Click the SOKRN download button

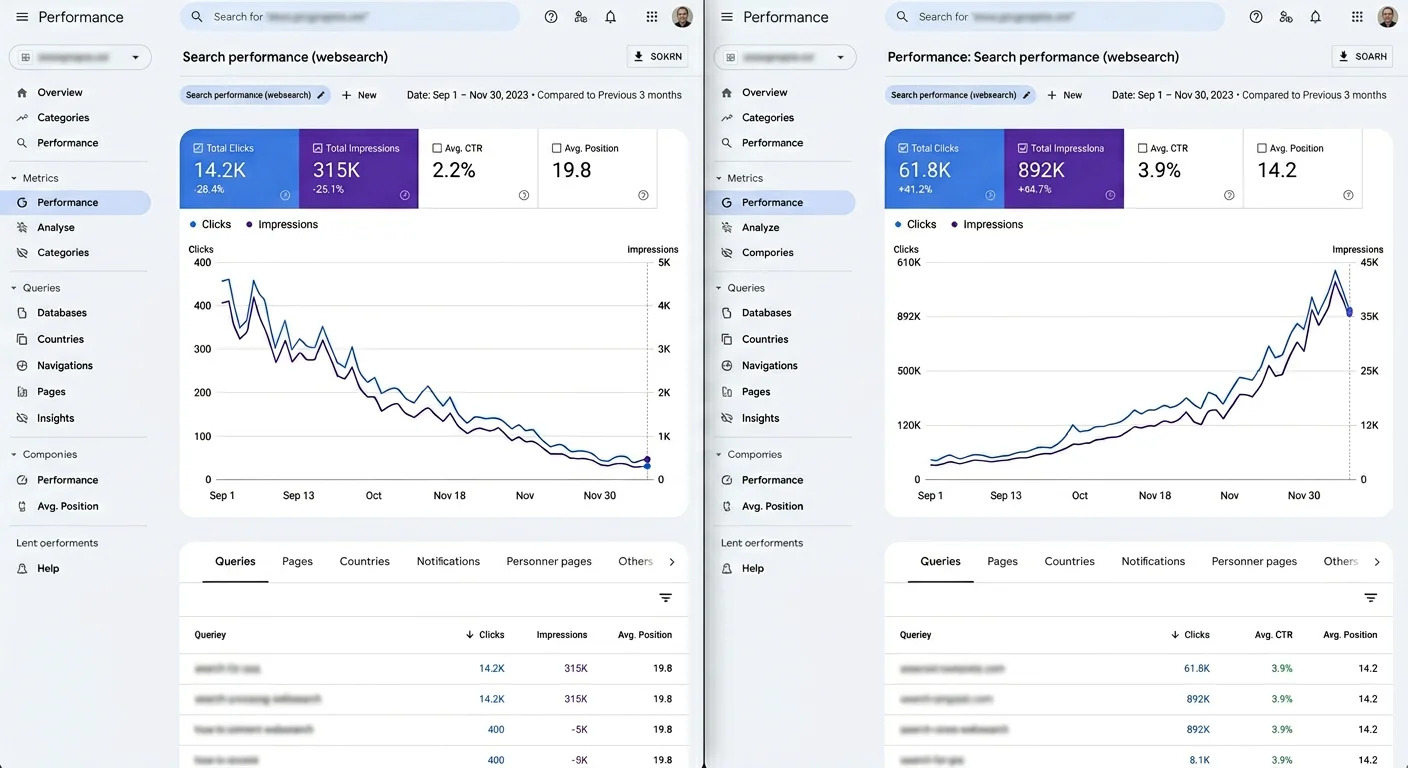click(657, 56)
